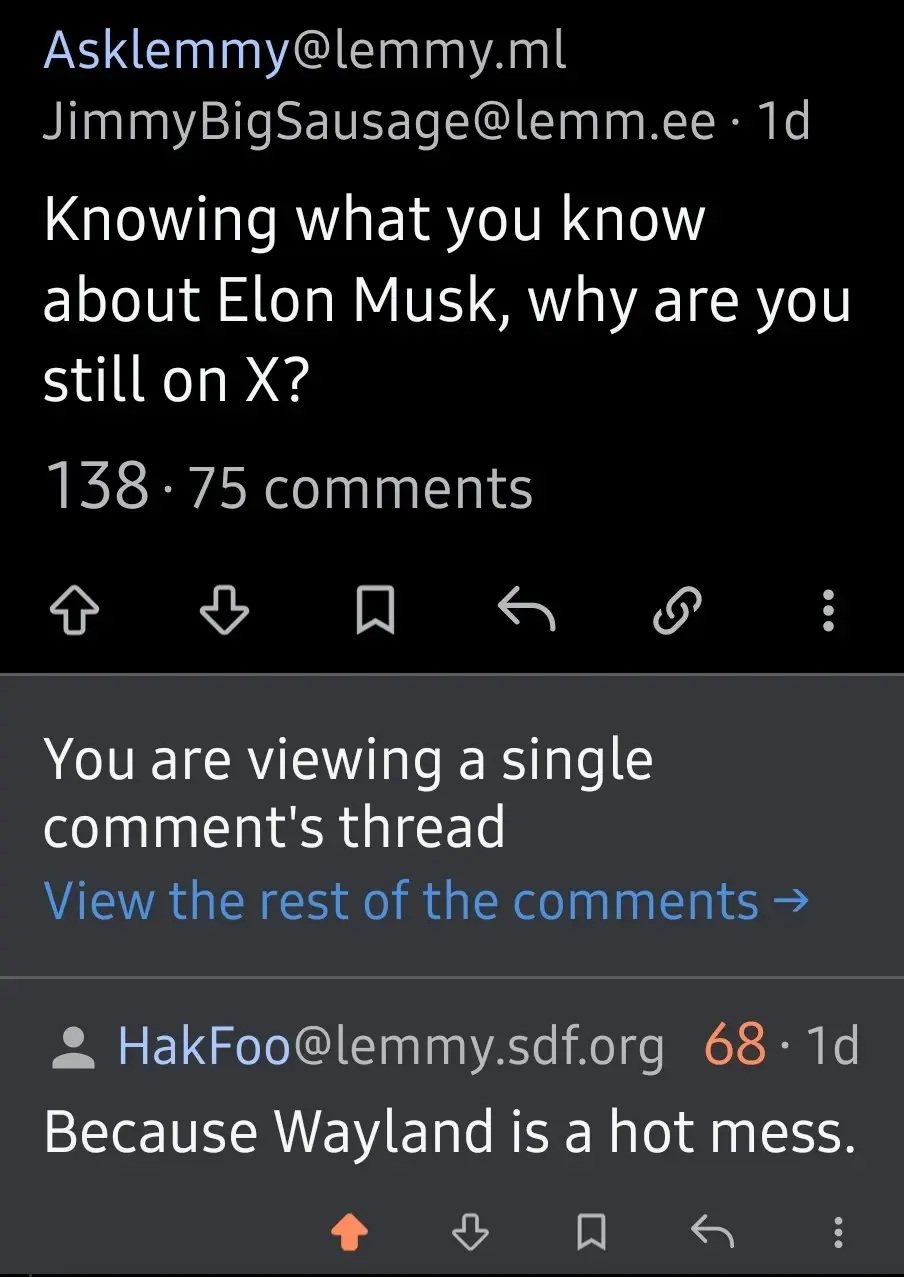Downvote HakFoo's Wayland comment
The height and width of the screenshot is (1277, 904).
(469, 1234)
